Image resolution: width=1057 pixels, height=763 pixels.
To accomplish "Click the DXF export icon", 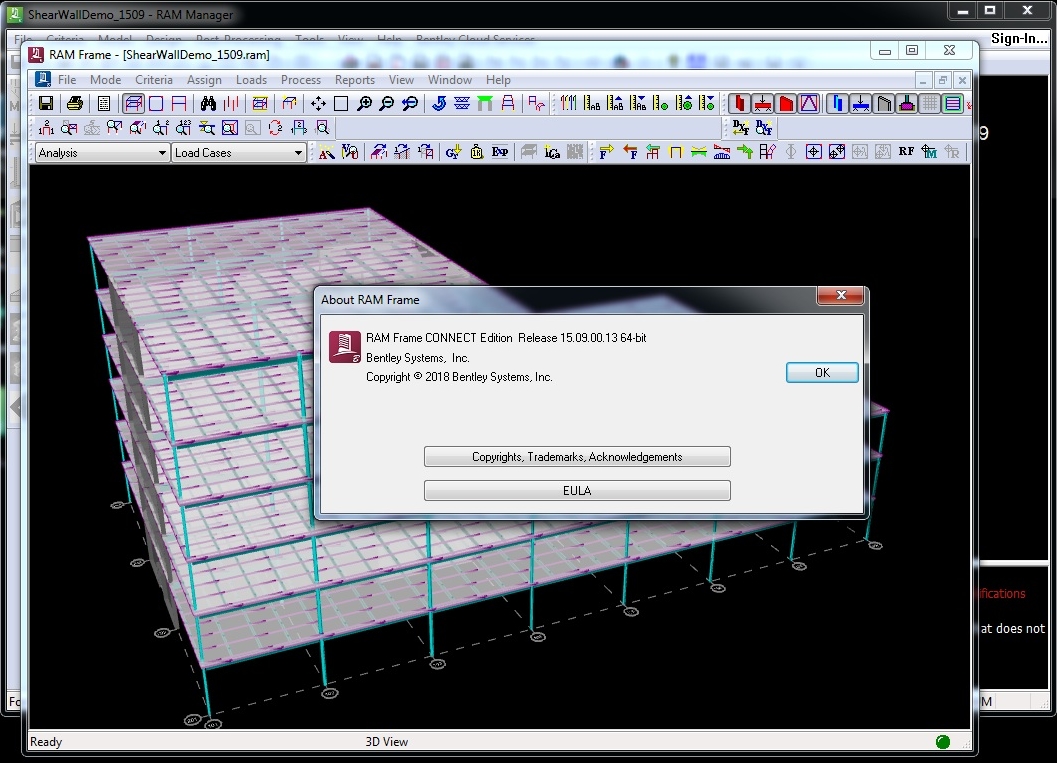I will [x=740, y=127].
